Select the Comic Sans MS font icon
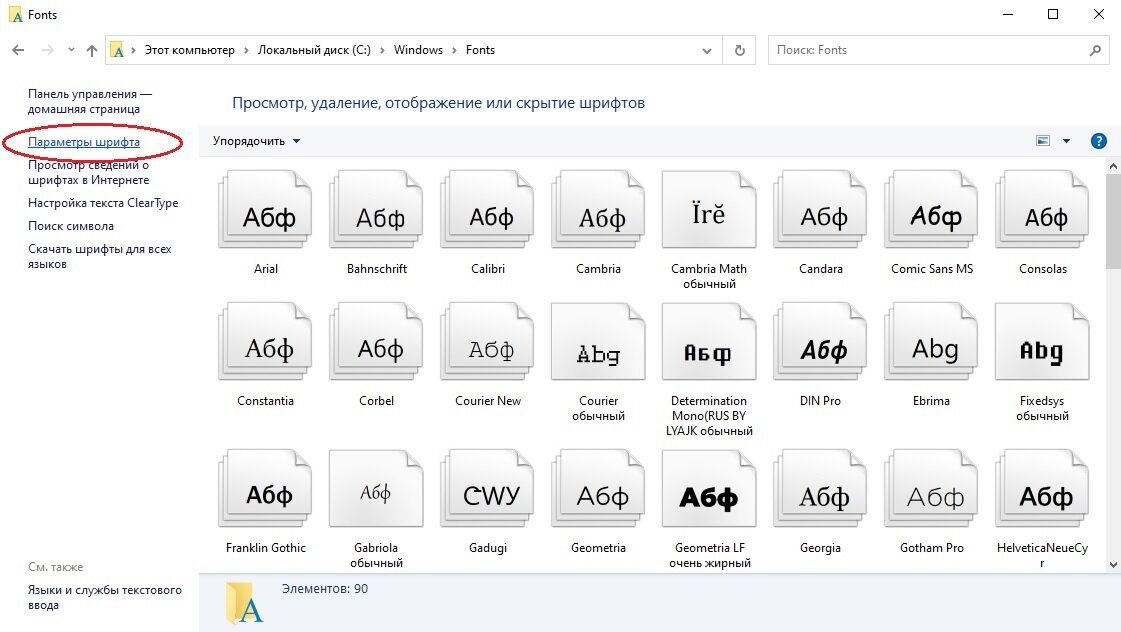This screenshot has width=1121, height=632. pyautogui.click(x=932, y=209)
